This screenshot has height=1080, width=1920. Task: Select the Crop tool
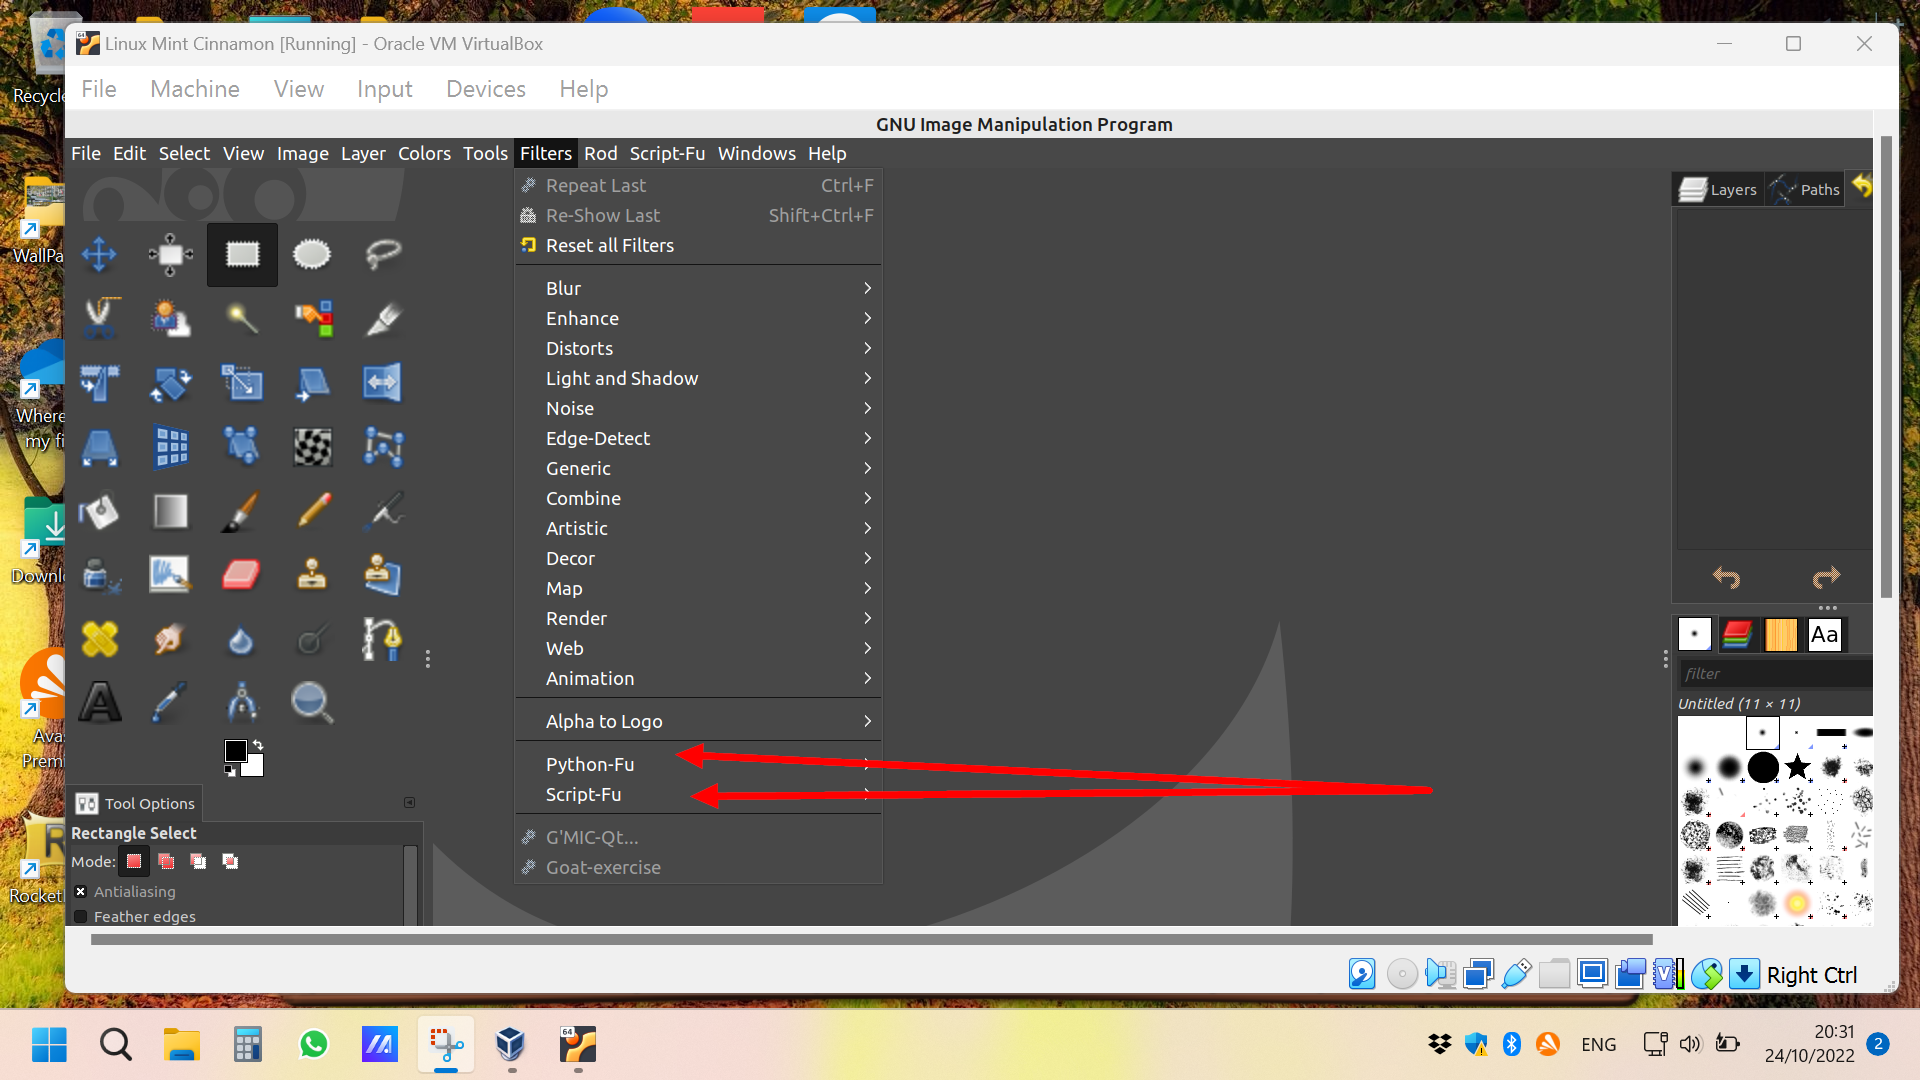pyautogui.click(x=384, y=319)
